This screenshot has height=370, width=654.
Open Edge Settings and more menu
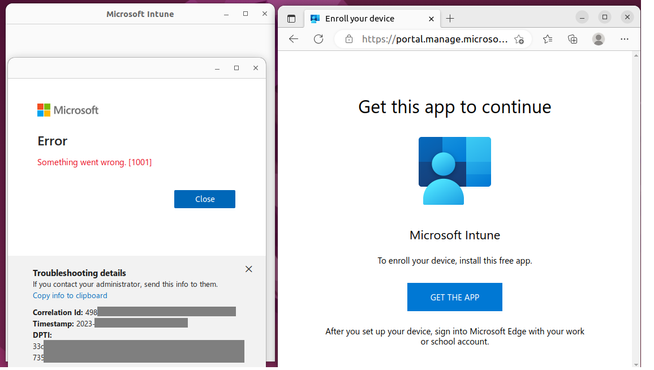(624, 39)
